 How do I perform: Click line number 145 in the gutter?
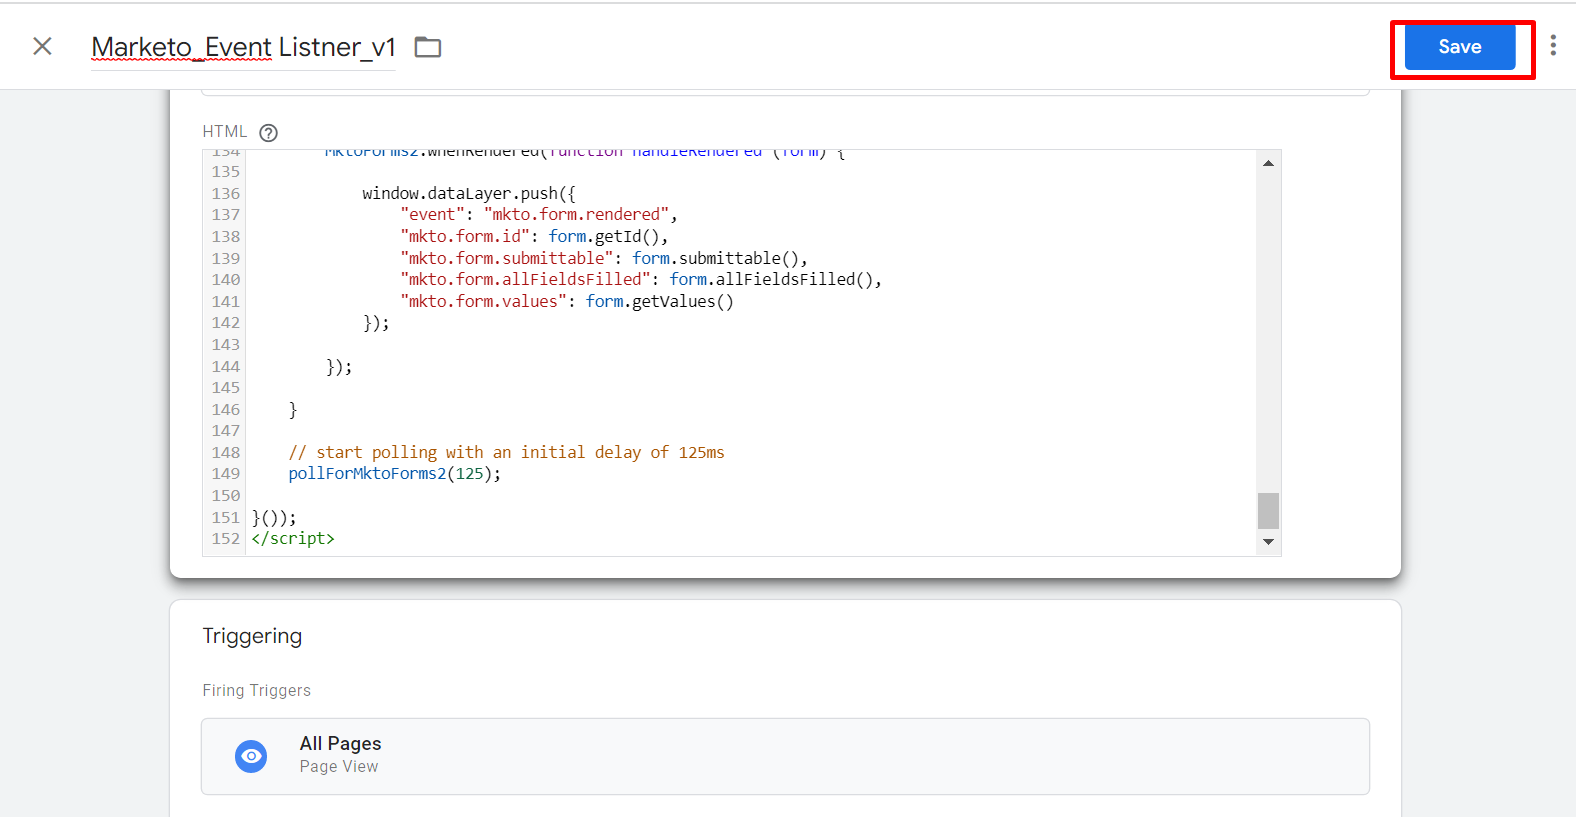click(x=225, y=387)
